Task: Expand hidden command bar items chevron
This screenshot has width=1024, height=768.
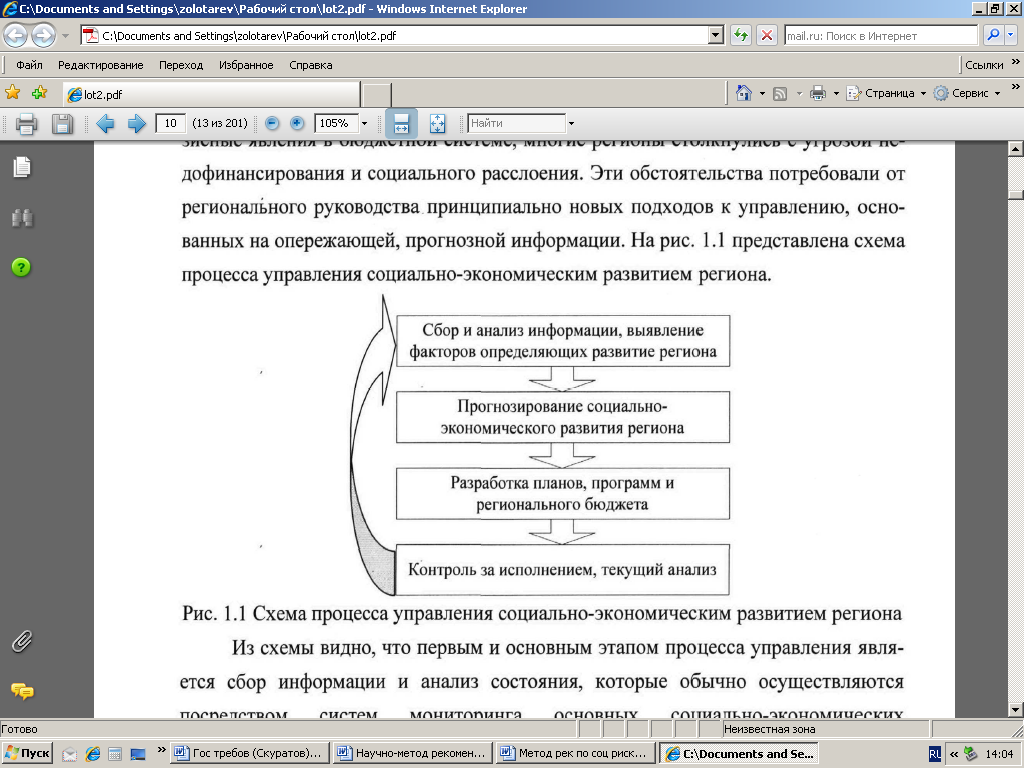Action: pyautogui.click(x=1016, y=86)
